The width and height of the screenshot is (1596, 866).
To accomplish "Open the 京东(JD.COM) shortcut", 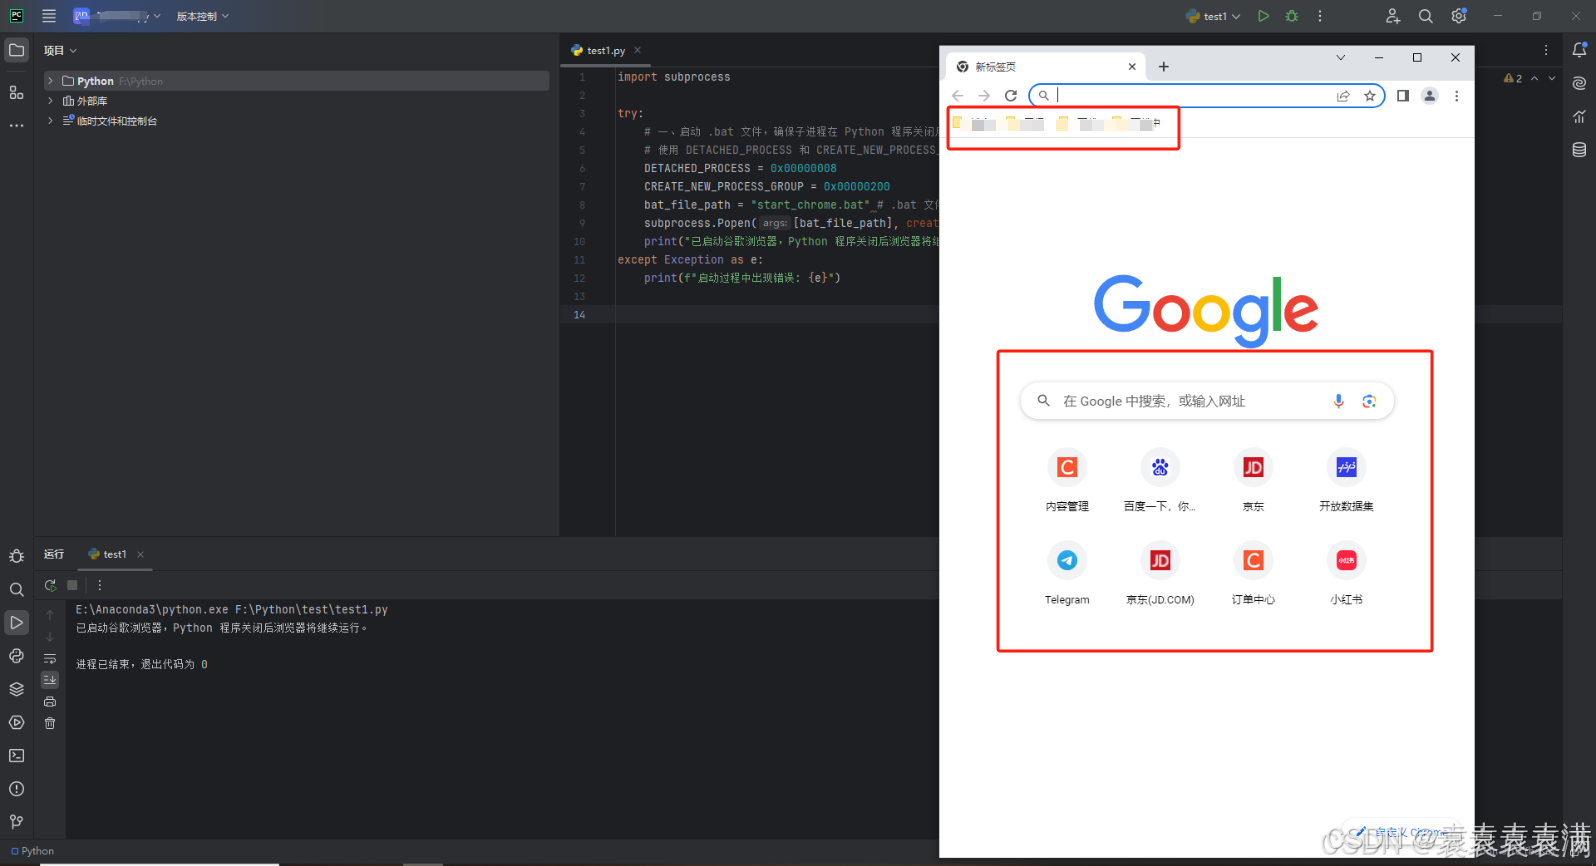I will pyautogui.click(x=1160, y=573).
